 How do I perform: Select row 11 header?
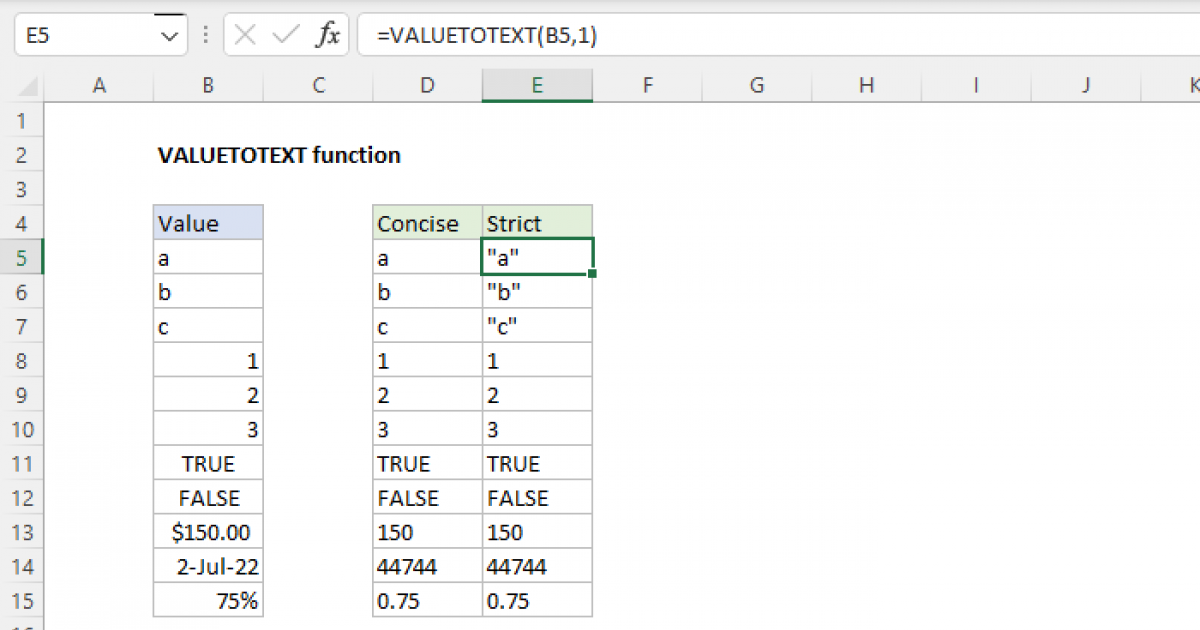click(22, 464)
